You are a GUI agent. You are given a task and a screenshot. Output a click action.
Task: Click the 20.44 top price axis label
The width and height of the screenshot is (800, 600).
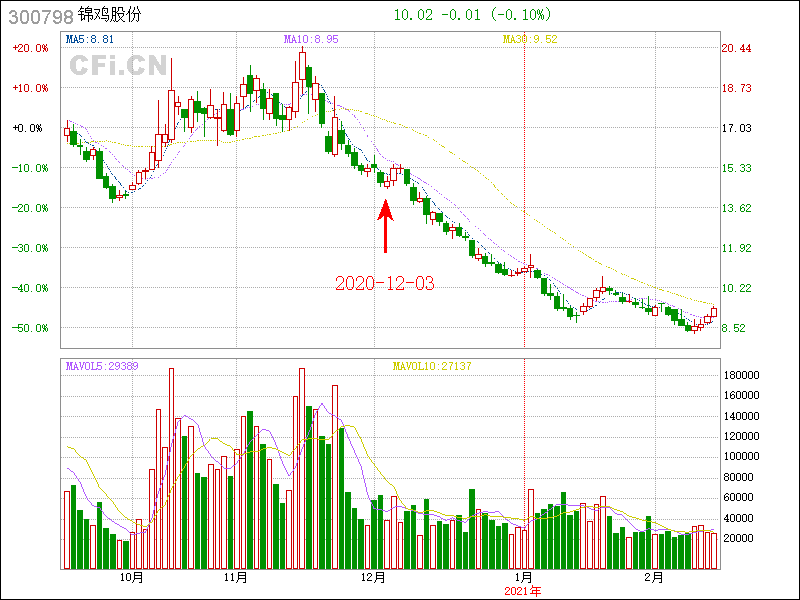click(x=736, y=48)
